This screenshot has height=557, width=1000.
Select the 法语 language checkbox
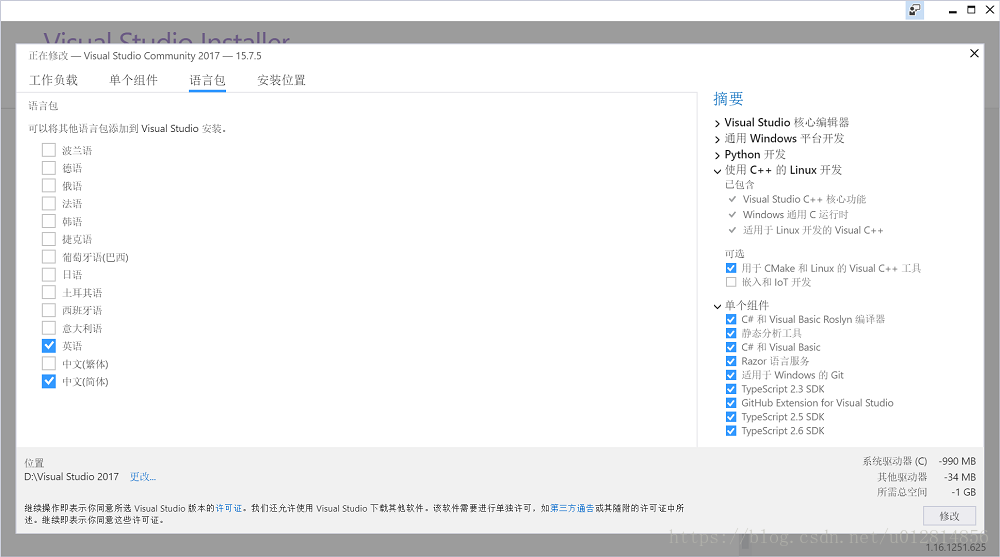pos(48,204)
